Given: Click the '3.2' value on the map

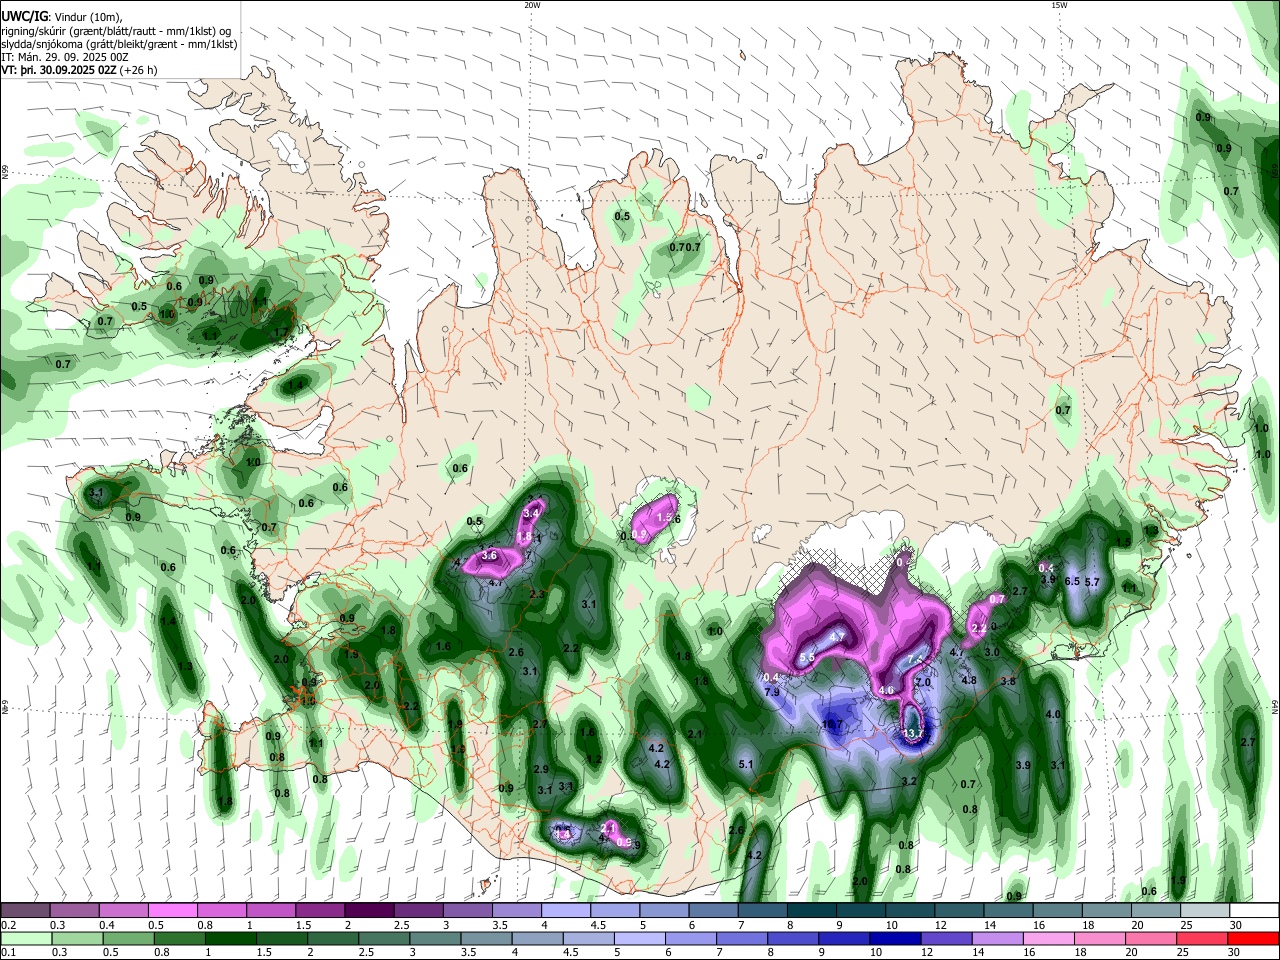Looking at the screenshot, I should click(909, 781).
